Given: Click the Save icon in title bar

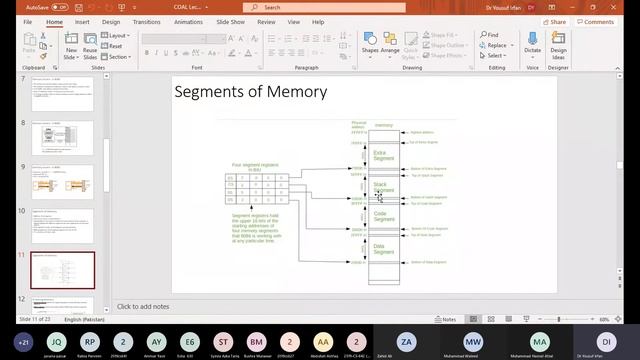Looking at the screenshot, I should point(79,7).
